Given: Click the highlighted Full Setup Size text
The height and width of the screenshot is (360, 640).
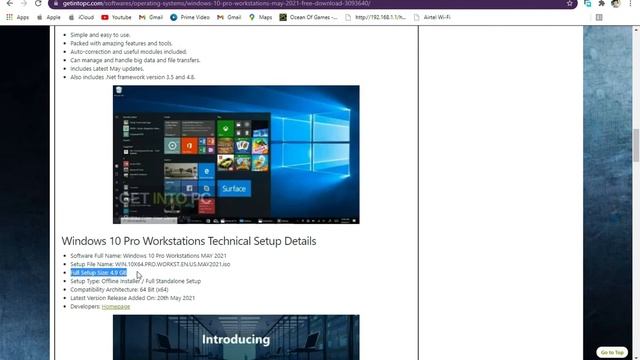Looking at the screenshot, I should point(98,272).
